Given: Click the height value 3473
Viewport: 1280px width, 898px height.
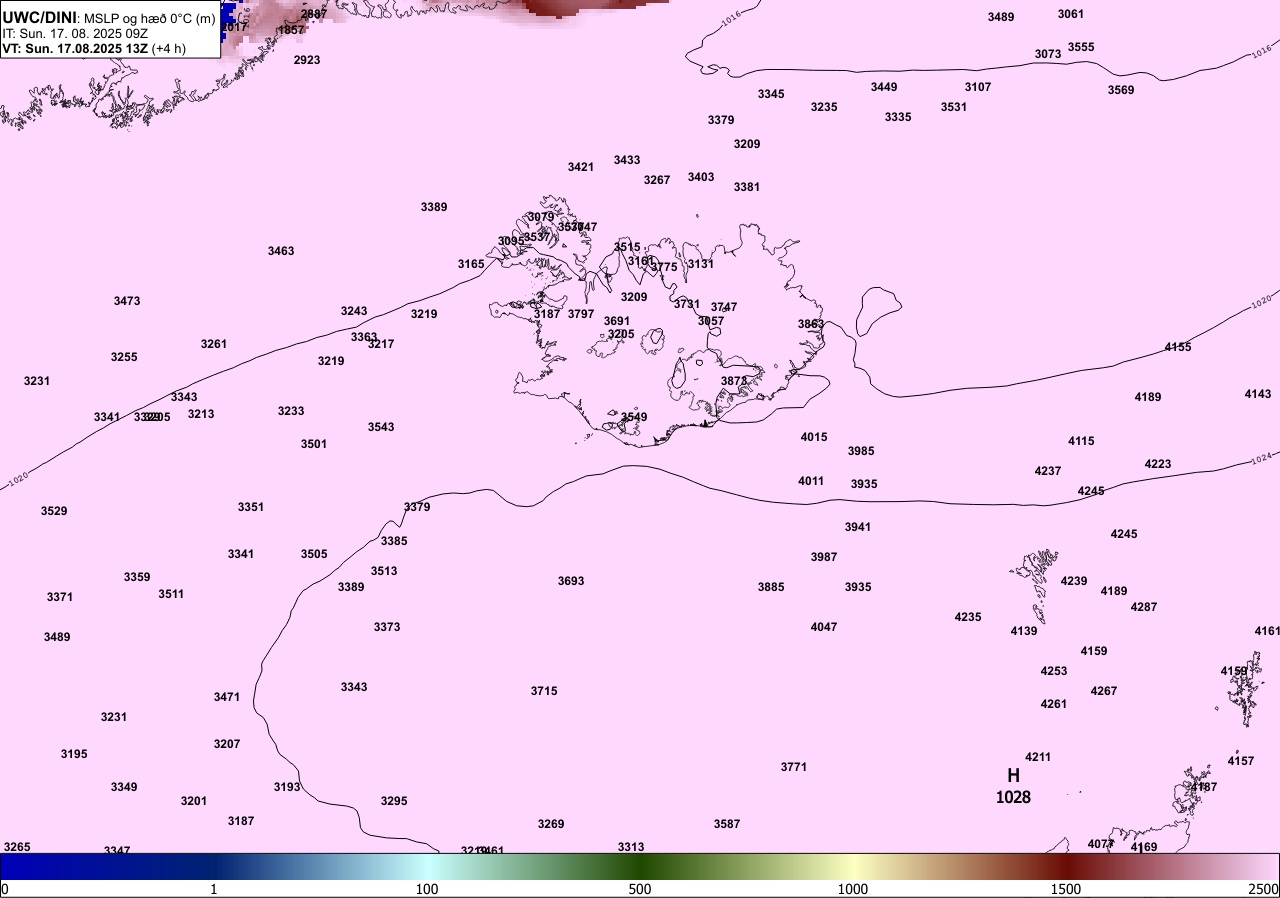Looking at the screenshot, I should click(127, 301).
